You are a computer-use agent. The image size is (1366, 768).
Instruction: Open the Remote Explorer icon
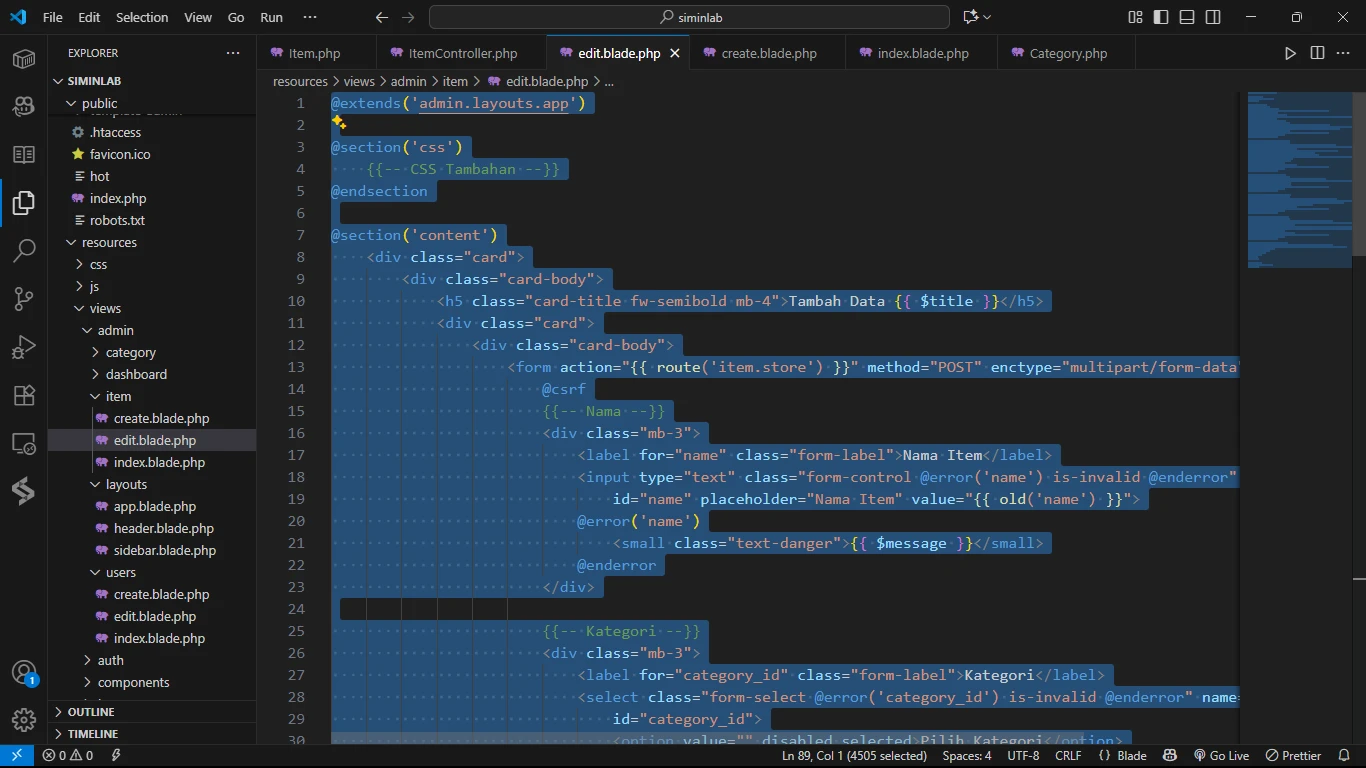24,443
